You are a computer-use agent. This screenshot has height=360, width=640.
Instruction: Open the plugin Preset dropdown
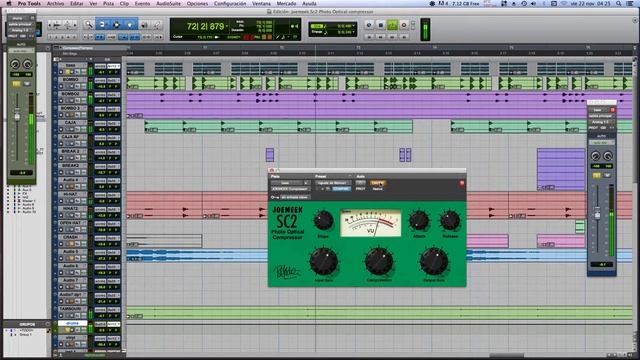click(x=333, y=183)
